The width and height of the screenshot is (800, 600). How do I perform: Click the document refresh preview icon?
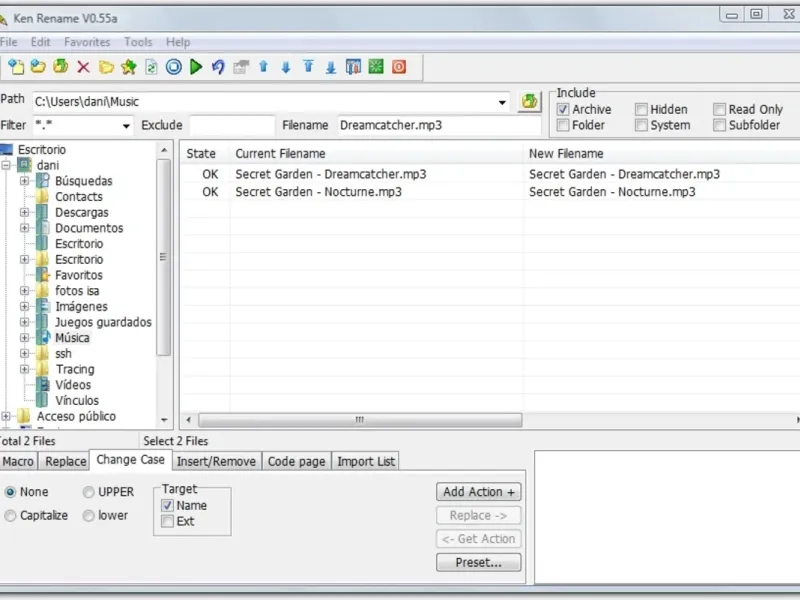click(x=151, y=67)
